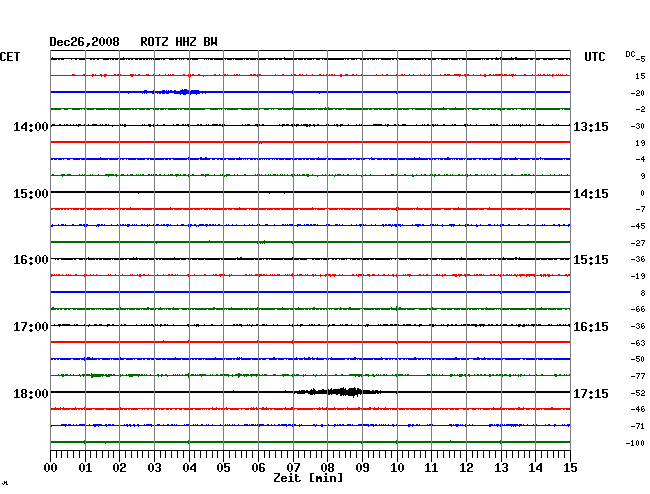Viewport: 650px width, 494px height.
Task: Select DC offset value -50
Action: 638,359
